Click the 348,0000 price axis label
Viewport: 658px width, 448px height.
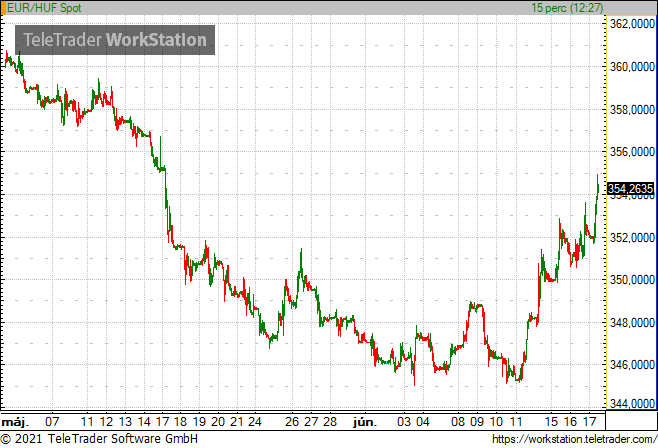point(632,323)
